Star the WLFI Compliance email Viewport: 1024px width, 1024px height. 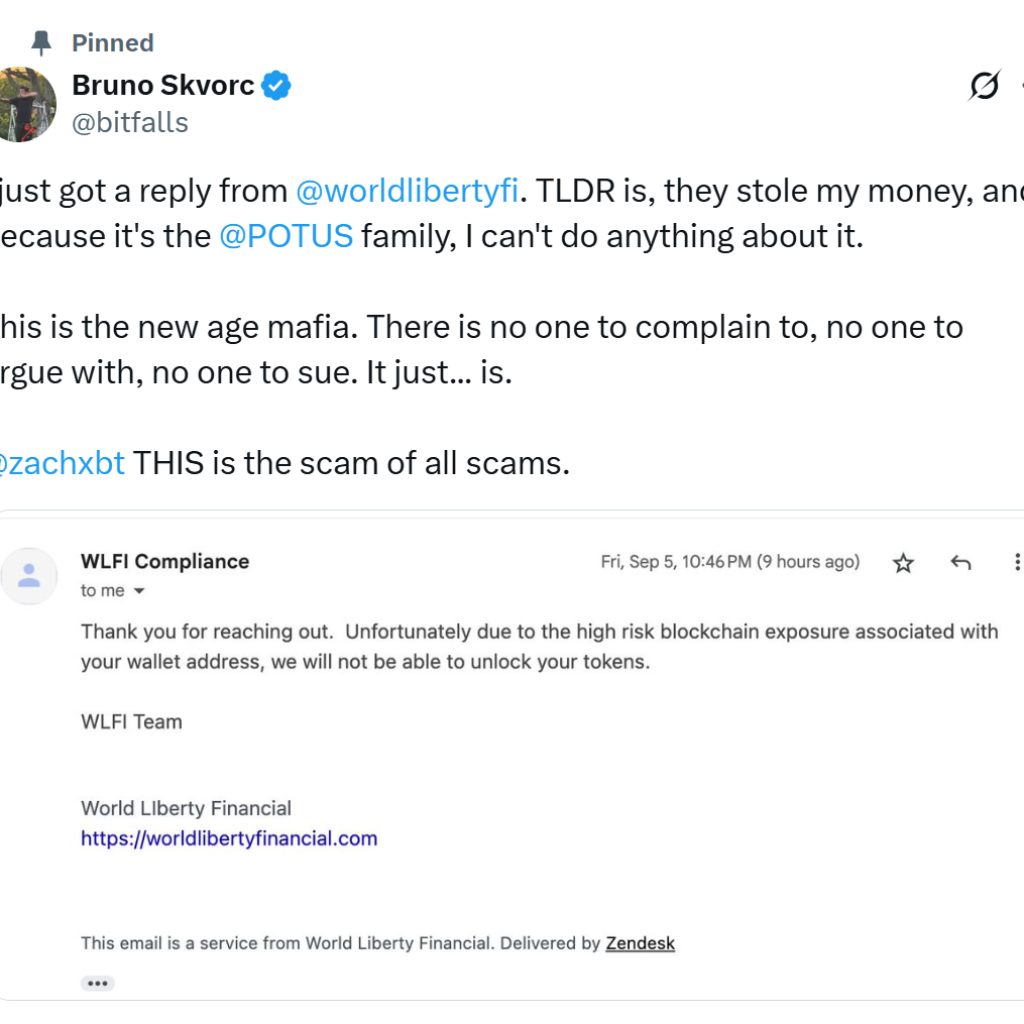[x=903, y=563]
